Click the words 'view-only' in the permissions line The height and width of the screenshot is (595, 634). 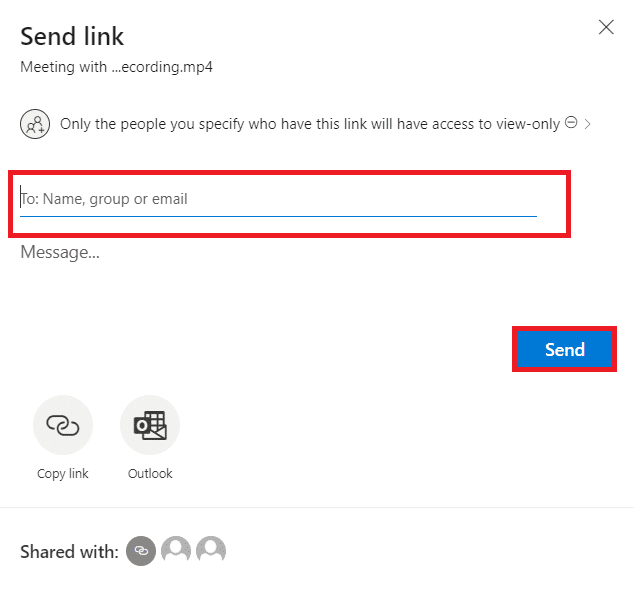coord(528,124)
